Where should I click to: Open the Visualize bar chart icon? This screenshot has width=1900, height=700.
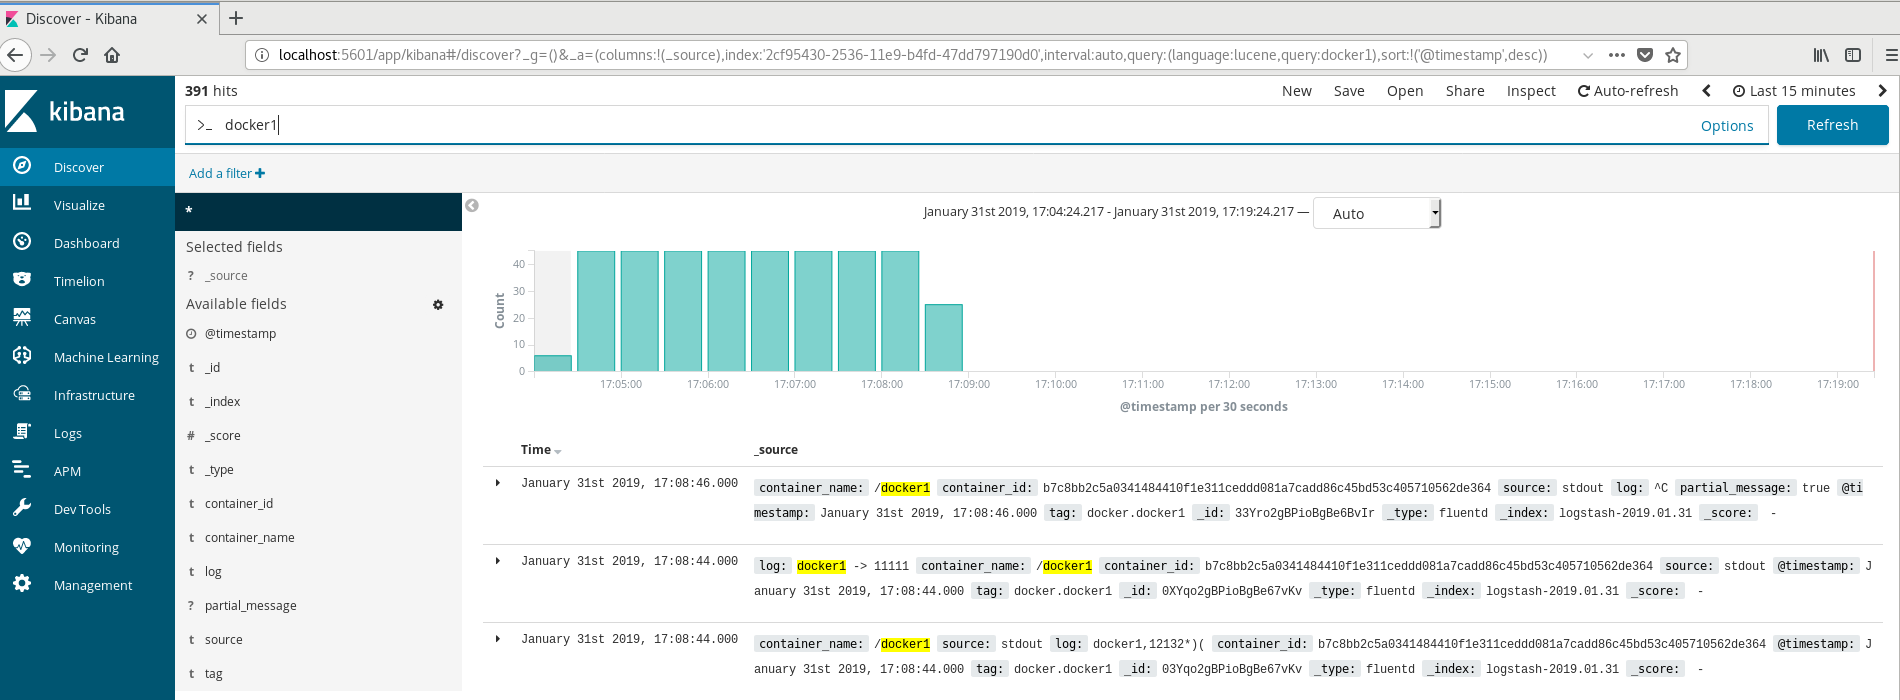pos(22,203)
